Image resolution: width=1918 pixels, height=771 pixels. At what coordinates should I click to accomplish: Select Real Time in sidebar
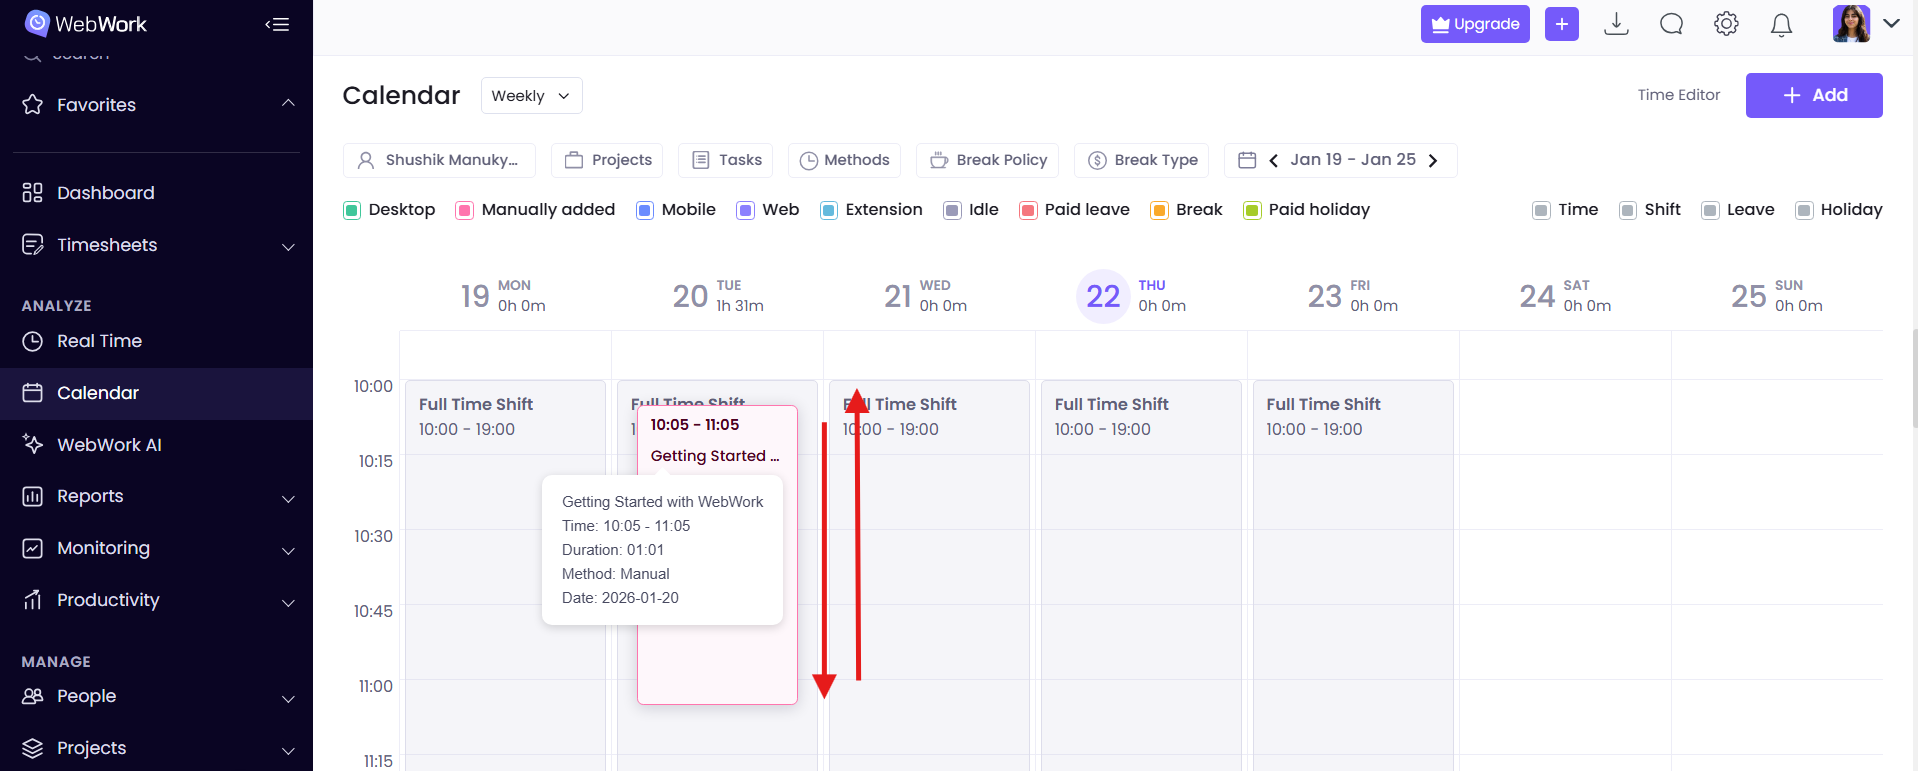(99, 341)
